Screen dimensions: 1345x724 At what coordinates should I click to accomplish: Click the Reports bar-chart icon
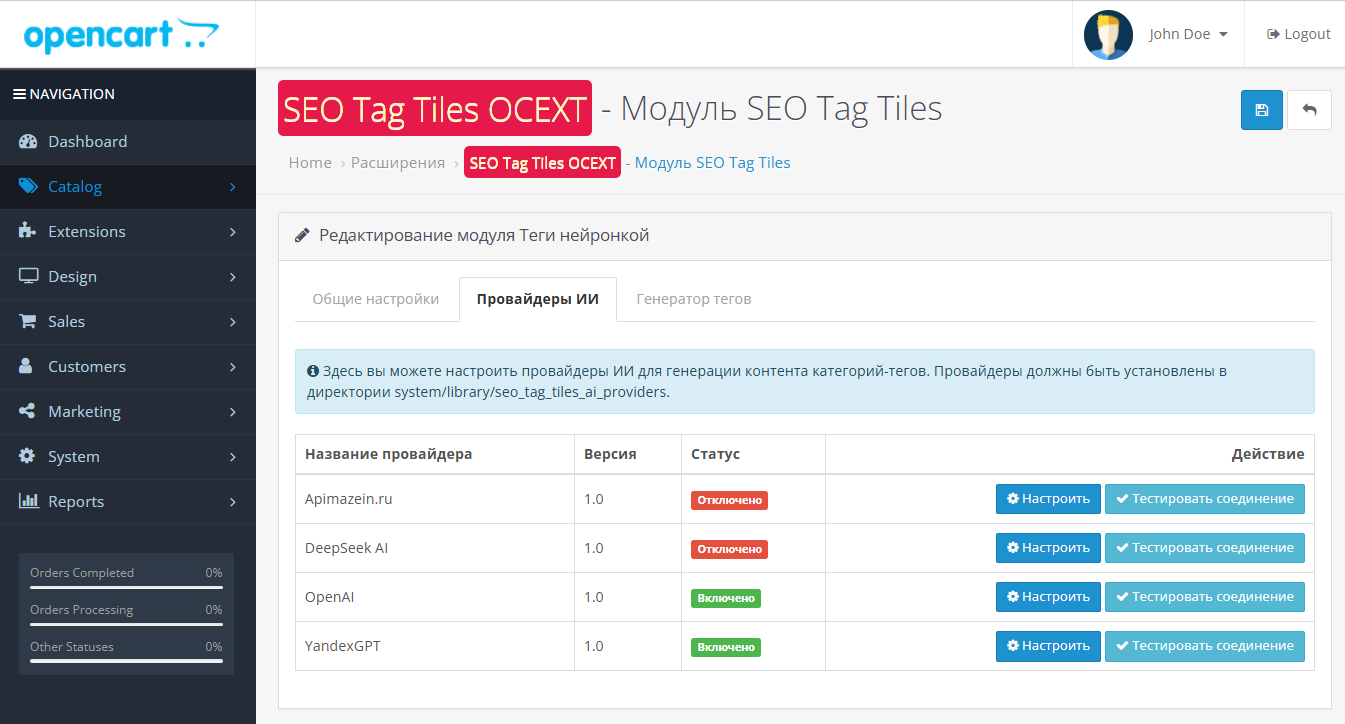pyautogui.click(x=28, y=502)
